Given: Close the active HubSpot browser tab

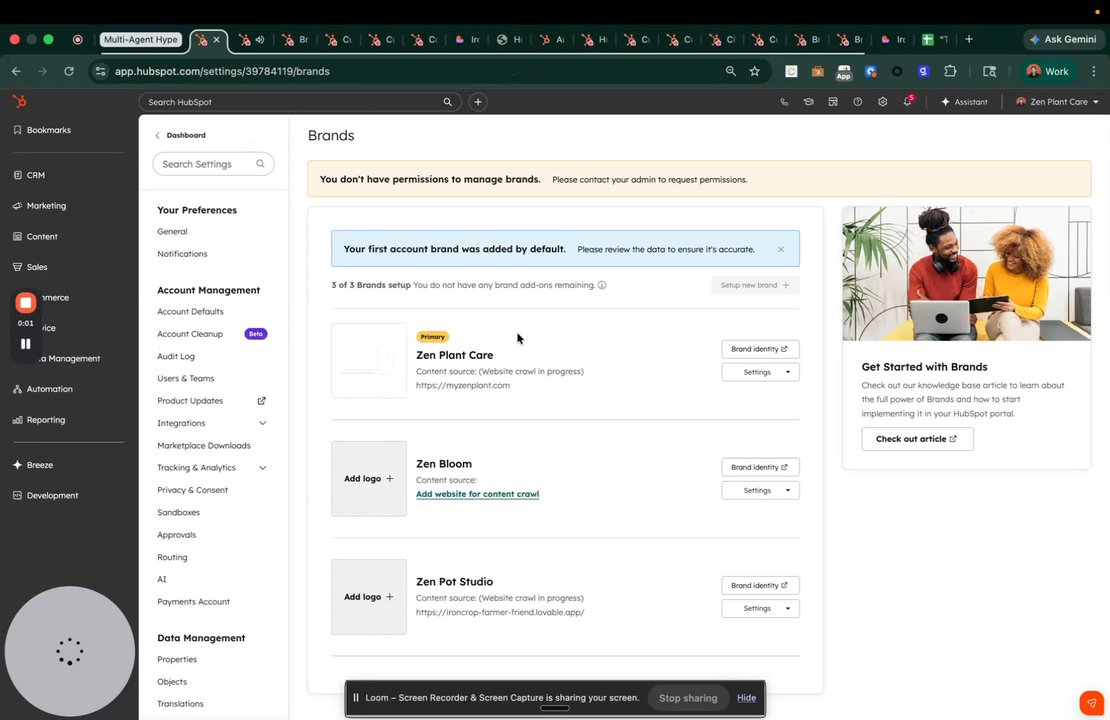Looking at the screenshot, I should [217, 40].
